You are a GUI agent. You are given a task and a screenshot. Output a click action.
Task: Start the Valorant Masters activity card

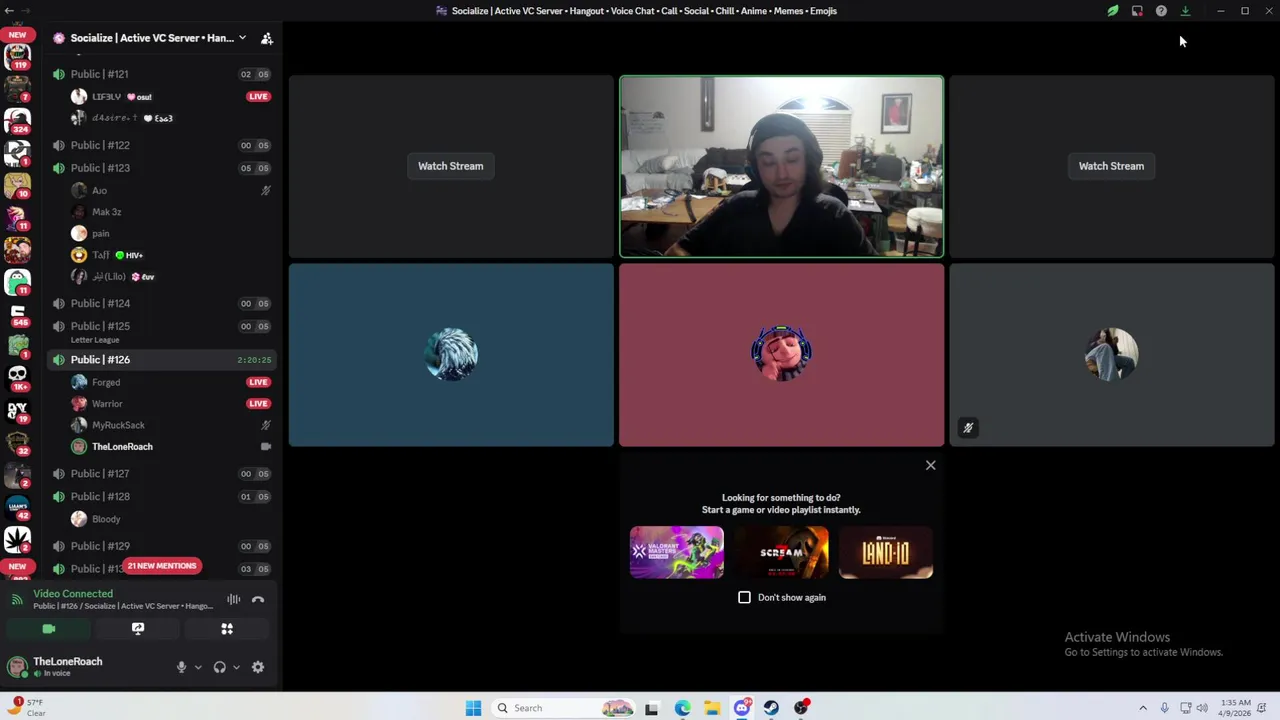677,552
